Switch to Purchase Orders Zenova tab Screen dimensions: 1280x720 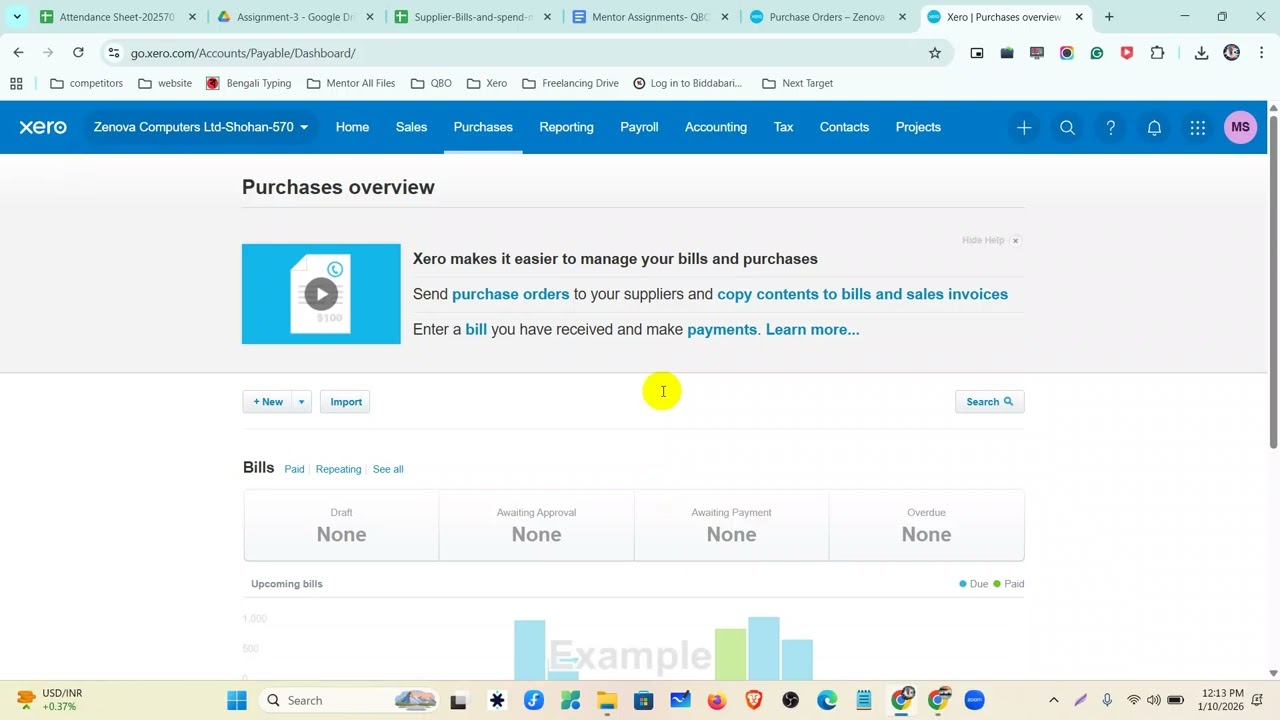point(826,17)
